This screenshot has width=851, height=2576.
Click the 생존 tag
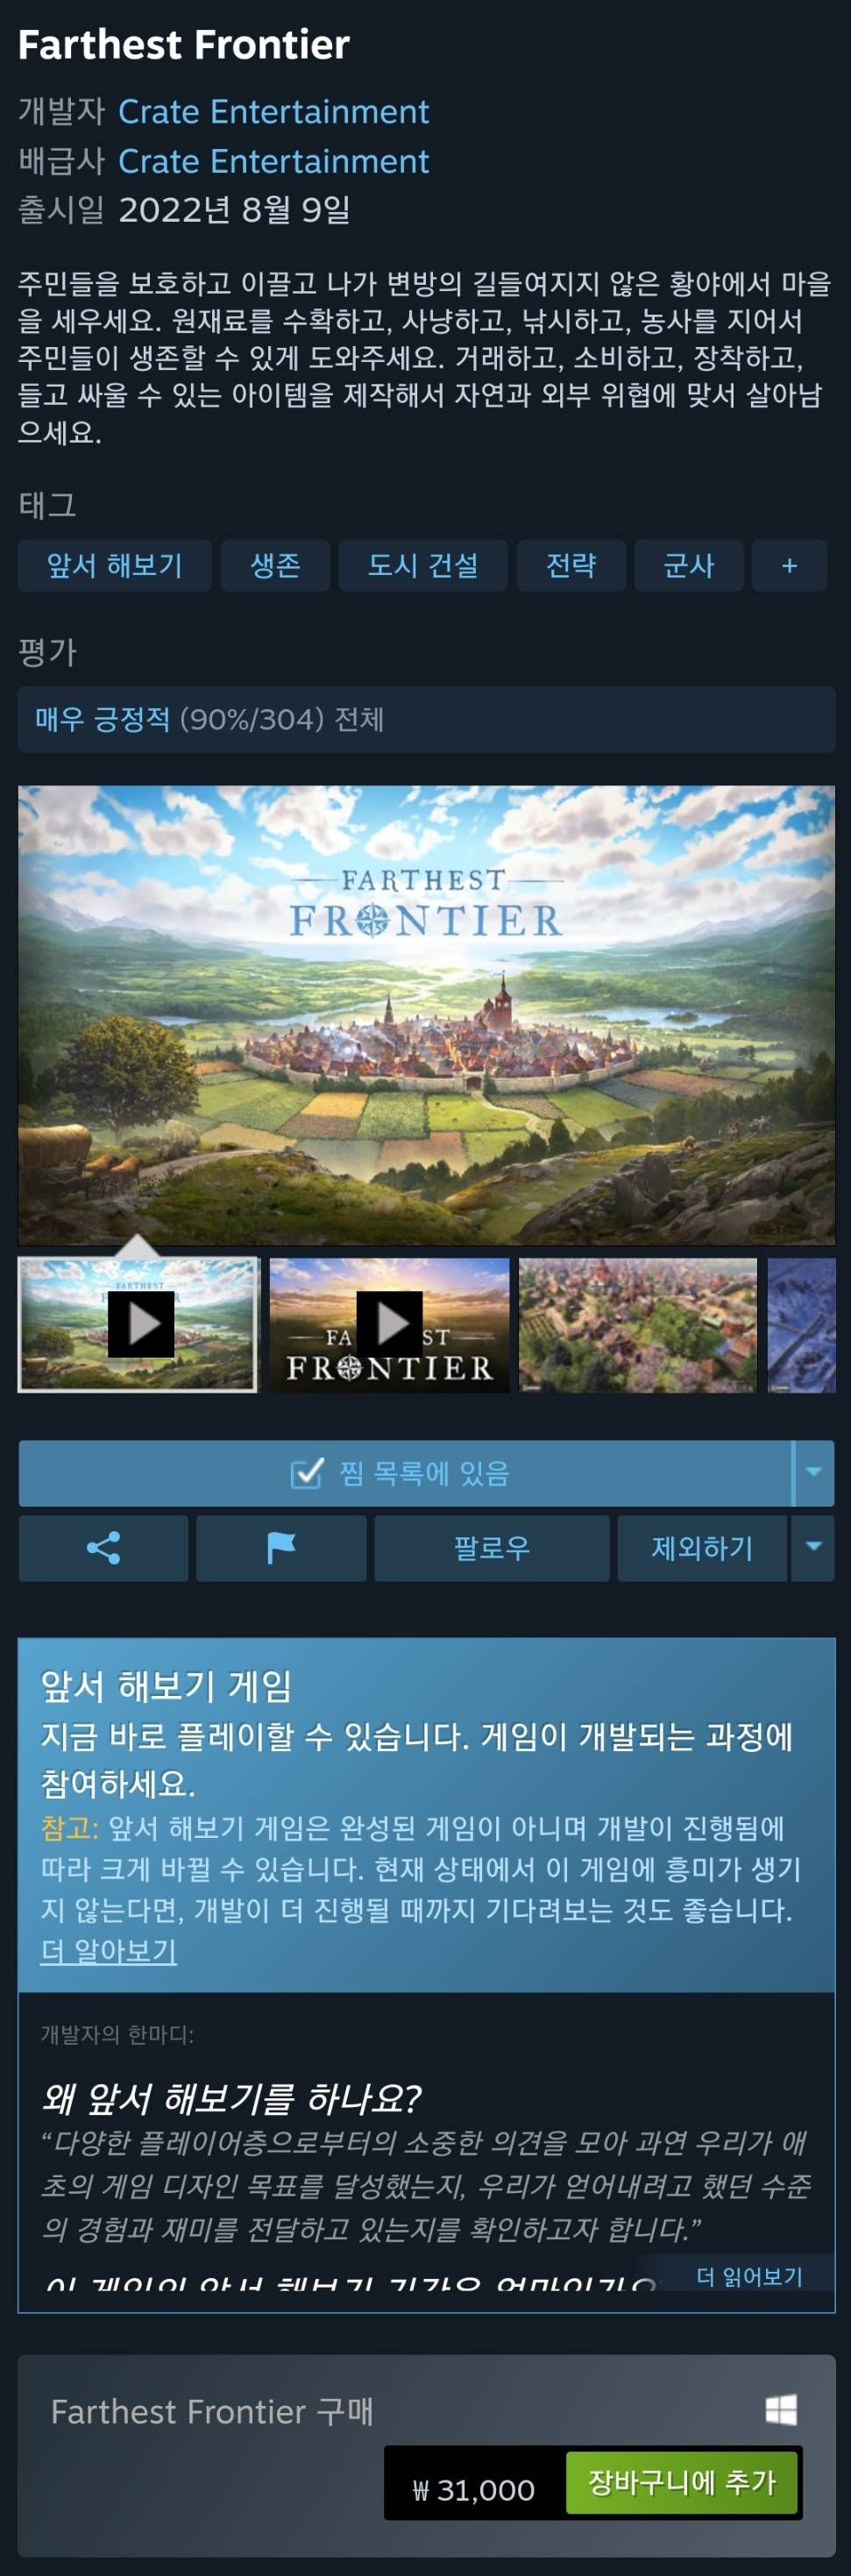point(275,566)
